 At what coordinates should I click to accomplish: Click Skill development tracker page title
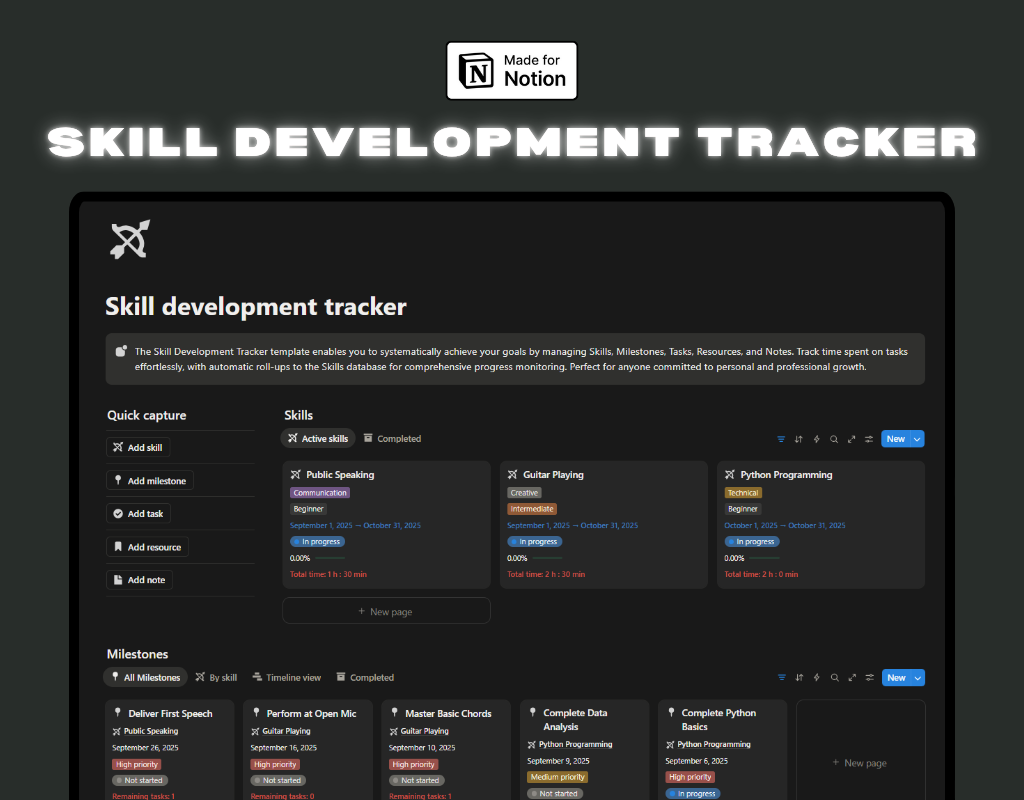(256, 306)
